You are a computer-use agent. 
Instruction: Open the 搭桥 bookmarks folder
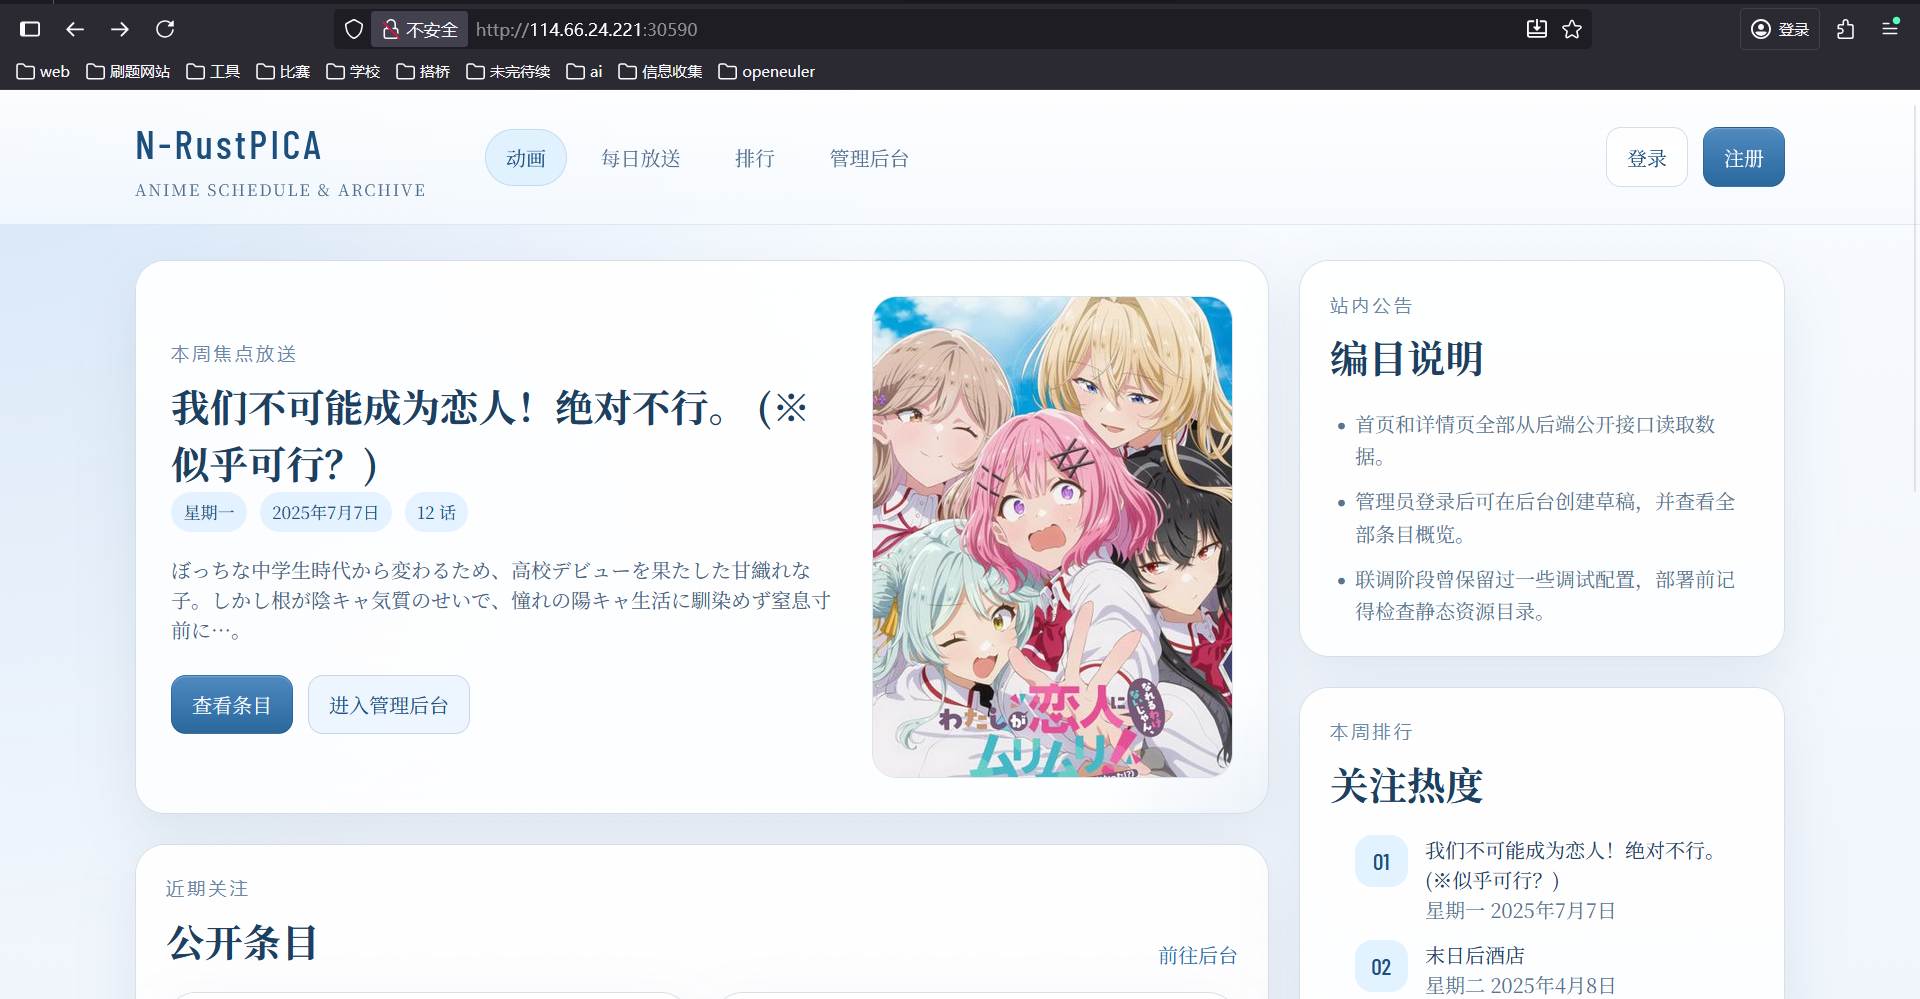[x=423, y=71]
